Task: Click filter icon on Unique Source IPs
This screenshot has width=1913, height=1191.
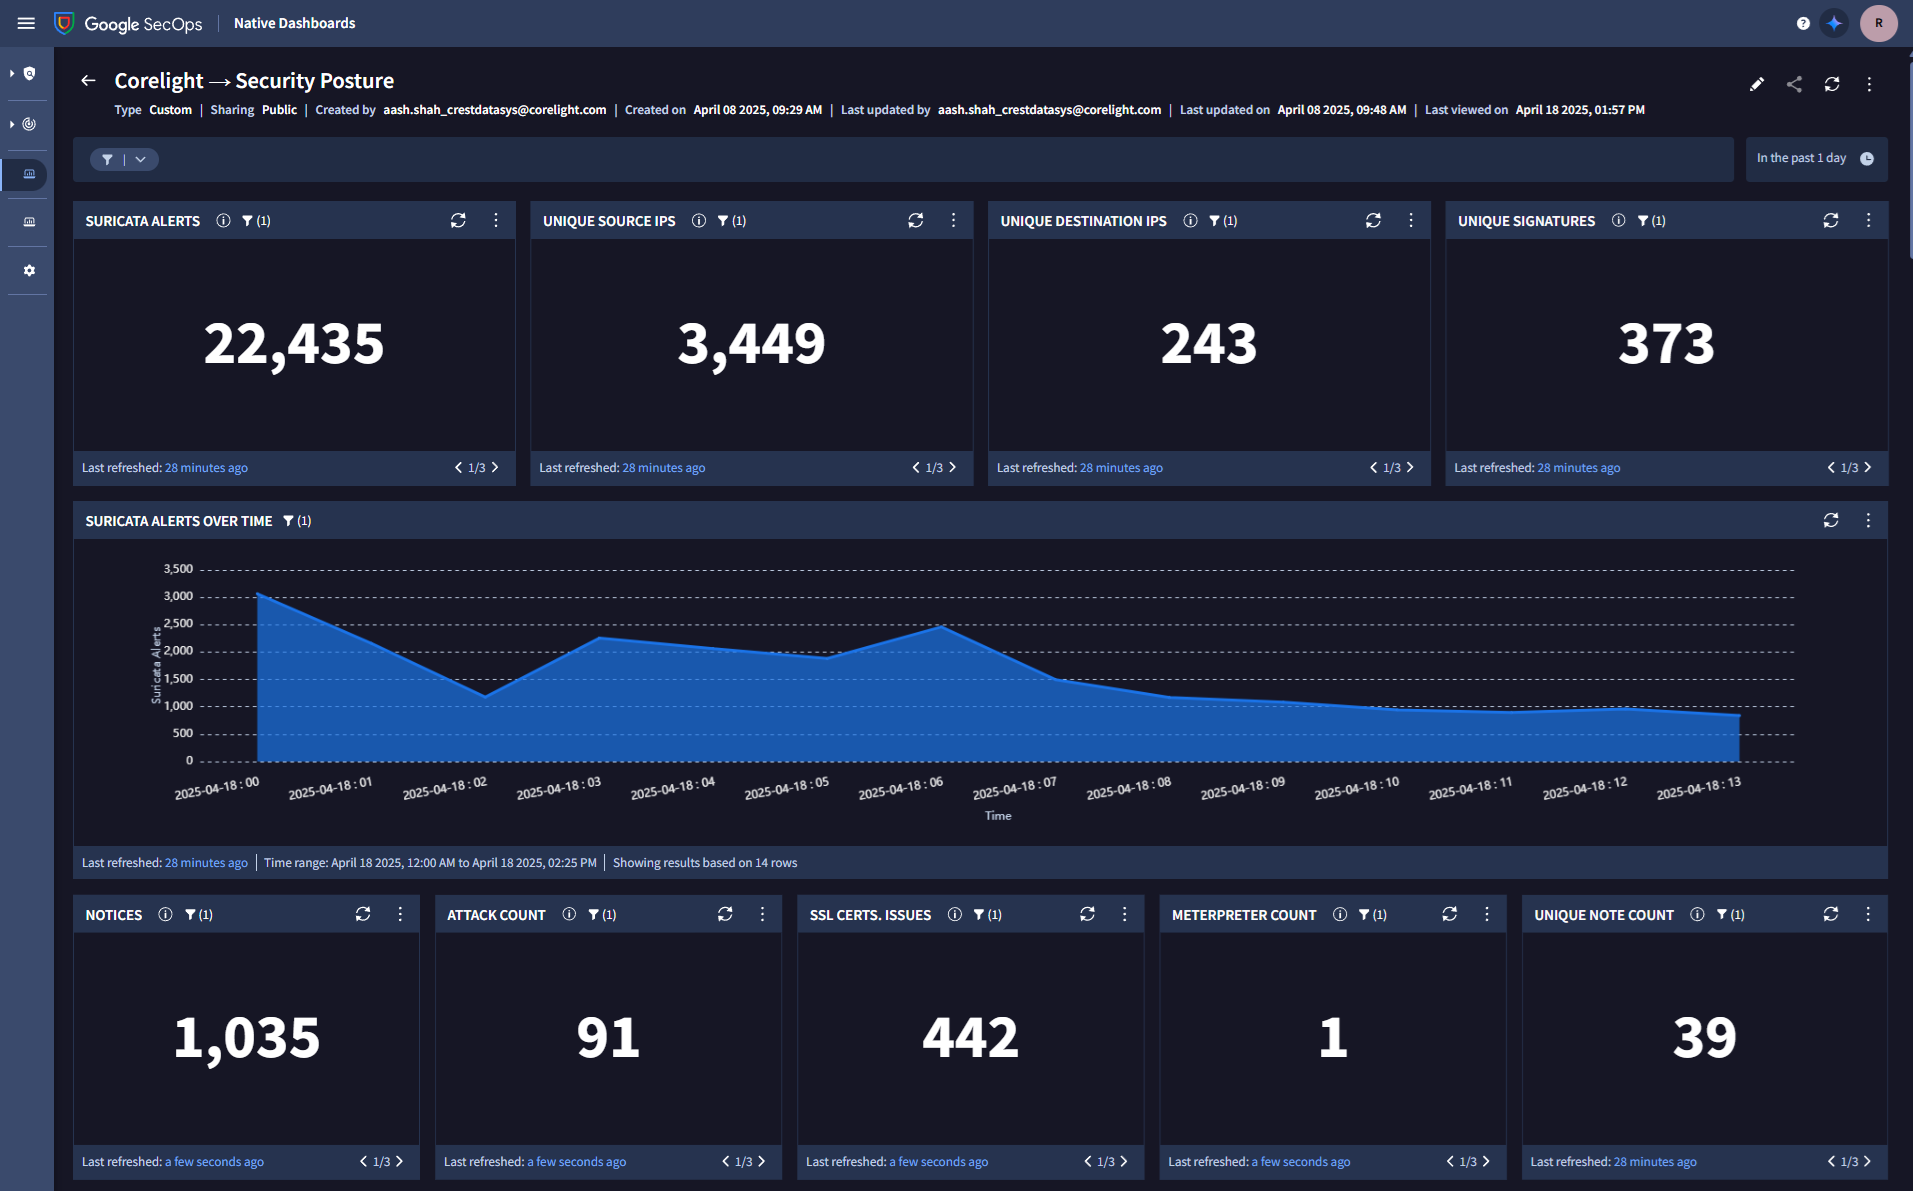Action: tap(723, 220)
